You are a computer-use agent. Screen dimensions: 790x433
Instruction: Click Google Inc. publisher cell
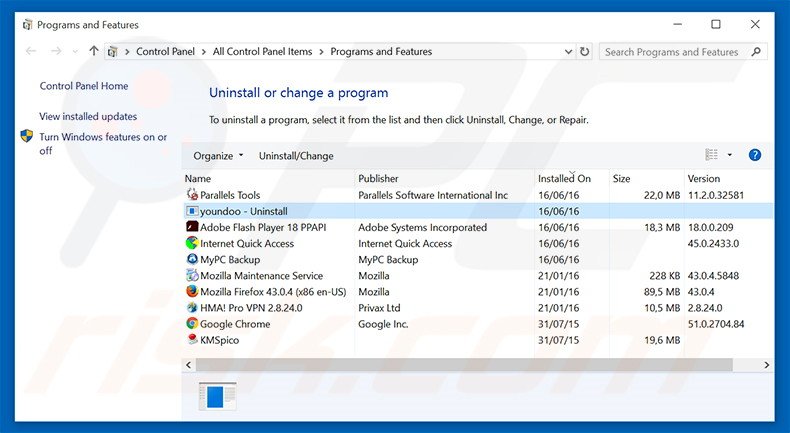(383, 324)
